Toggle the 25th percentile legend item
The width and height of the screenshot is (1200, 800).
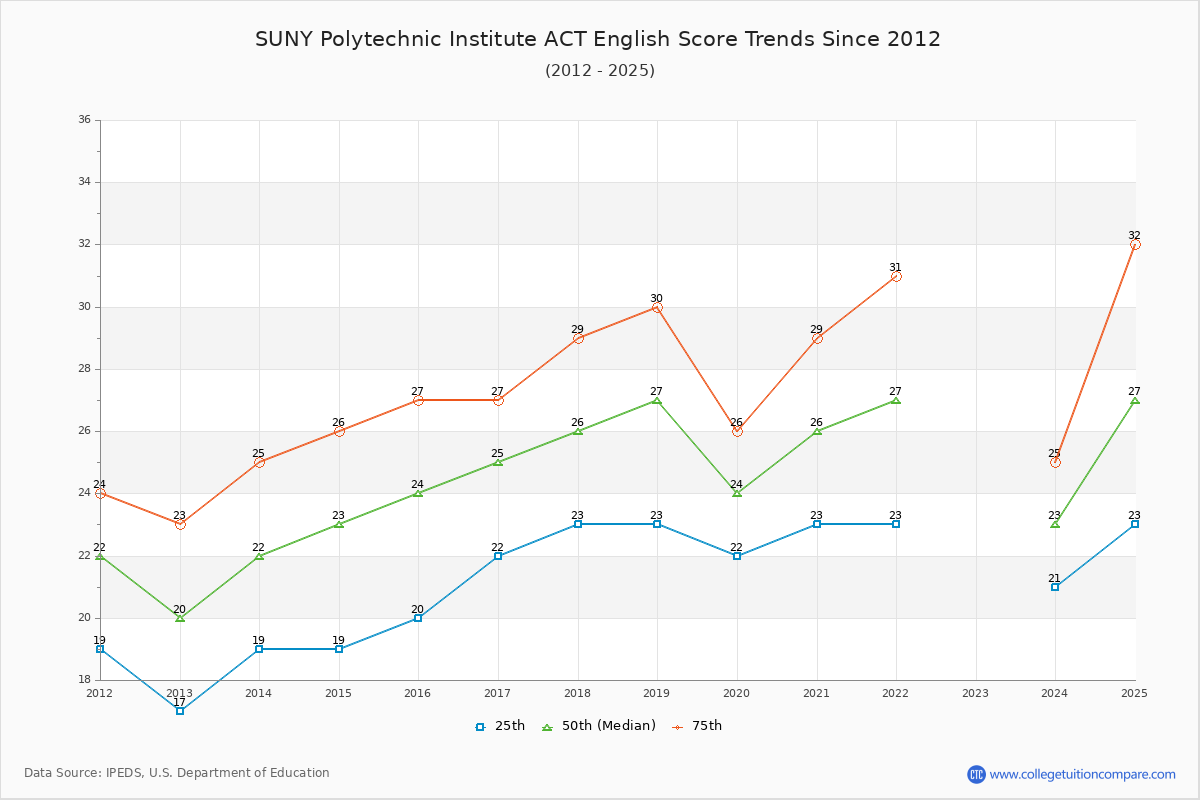coord(499,726)
